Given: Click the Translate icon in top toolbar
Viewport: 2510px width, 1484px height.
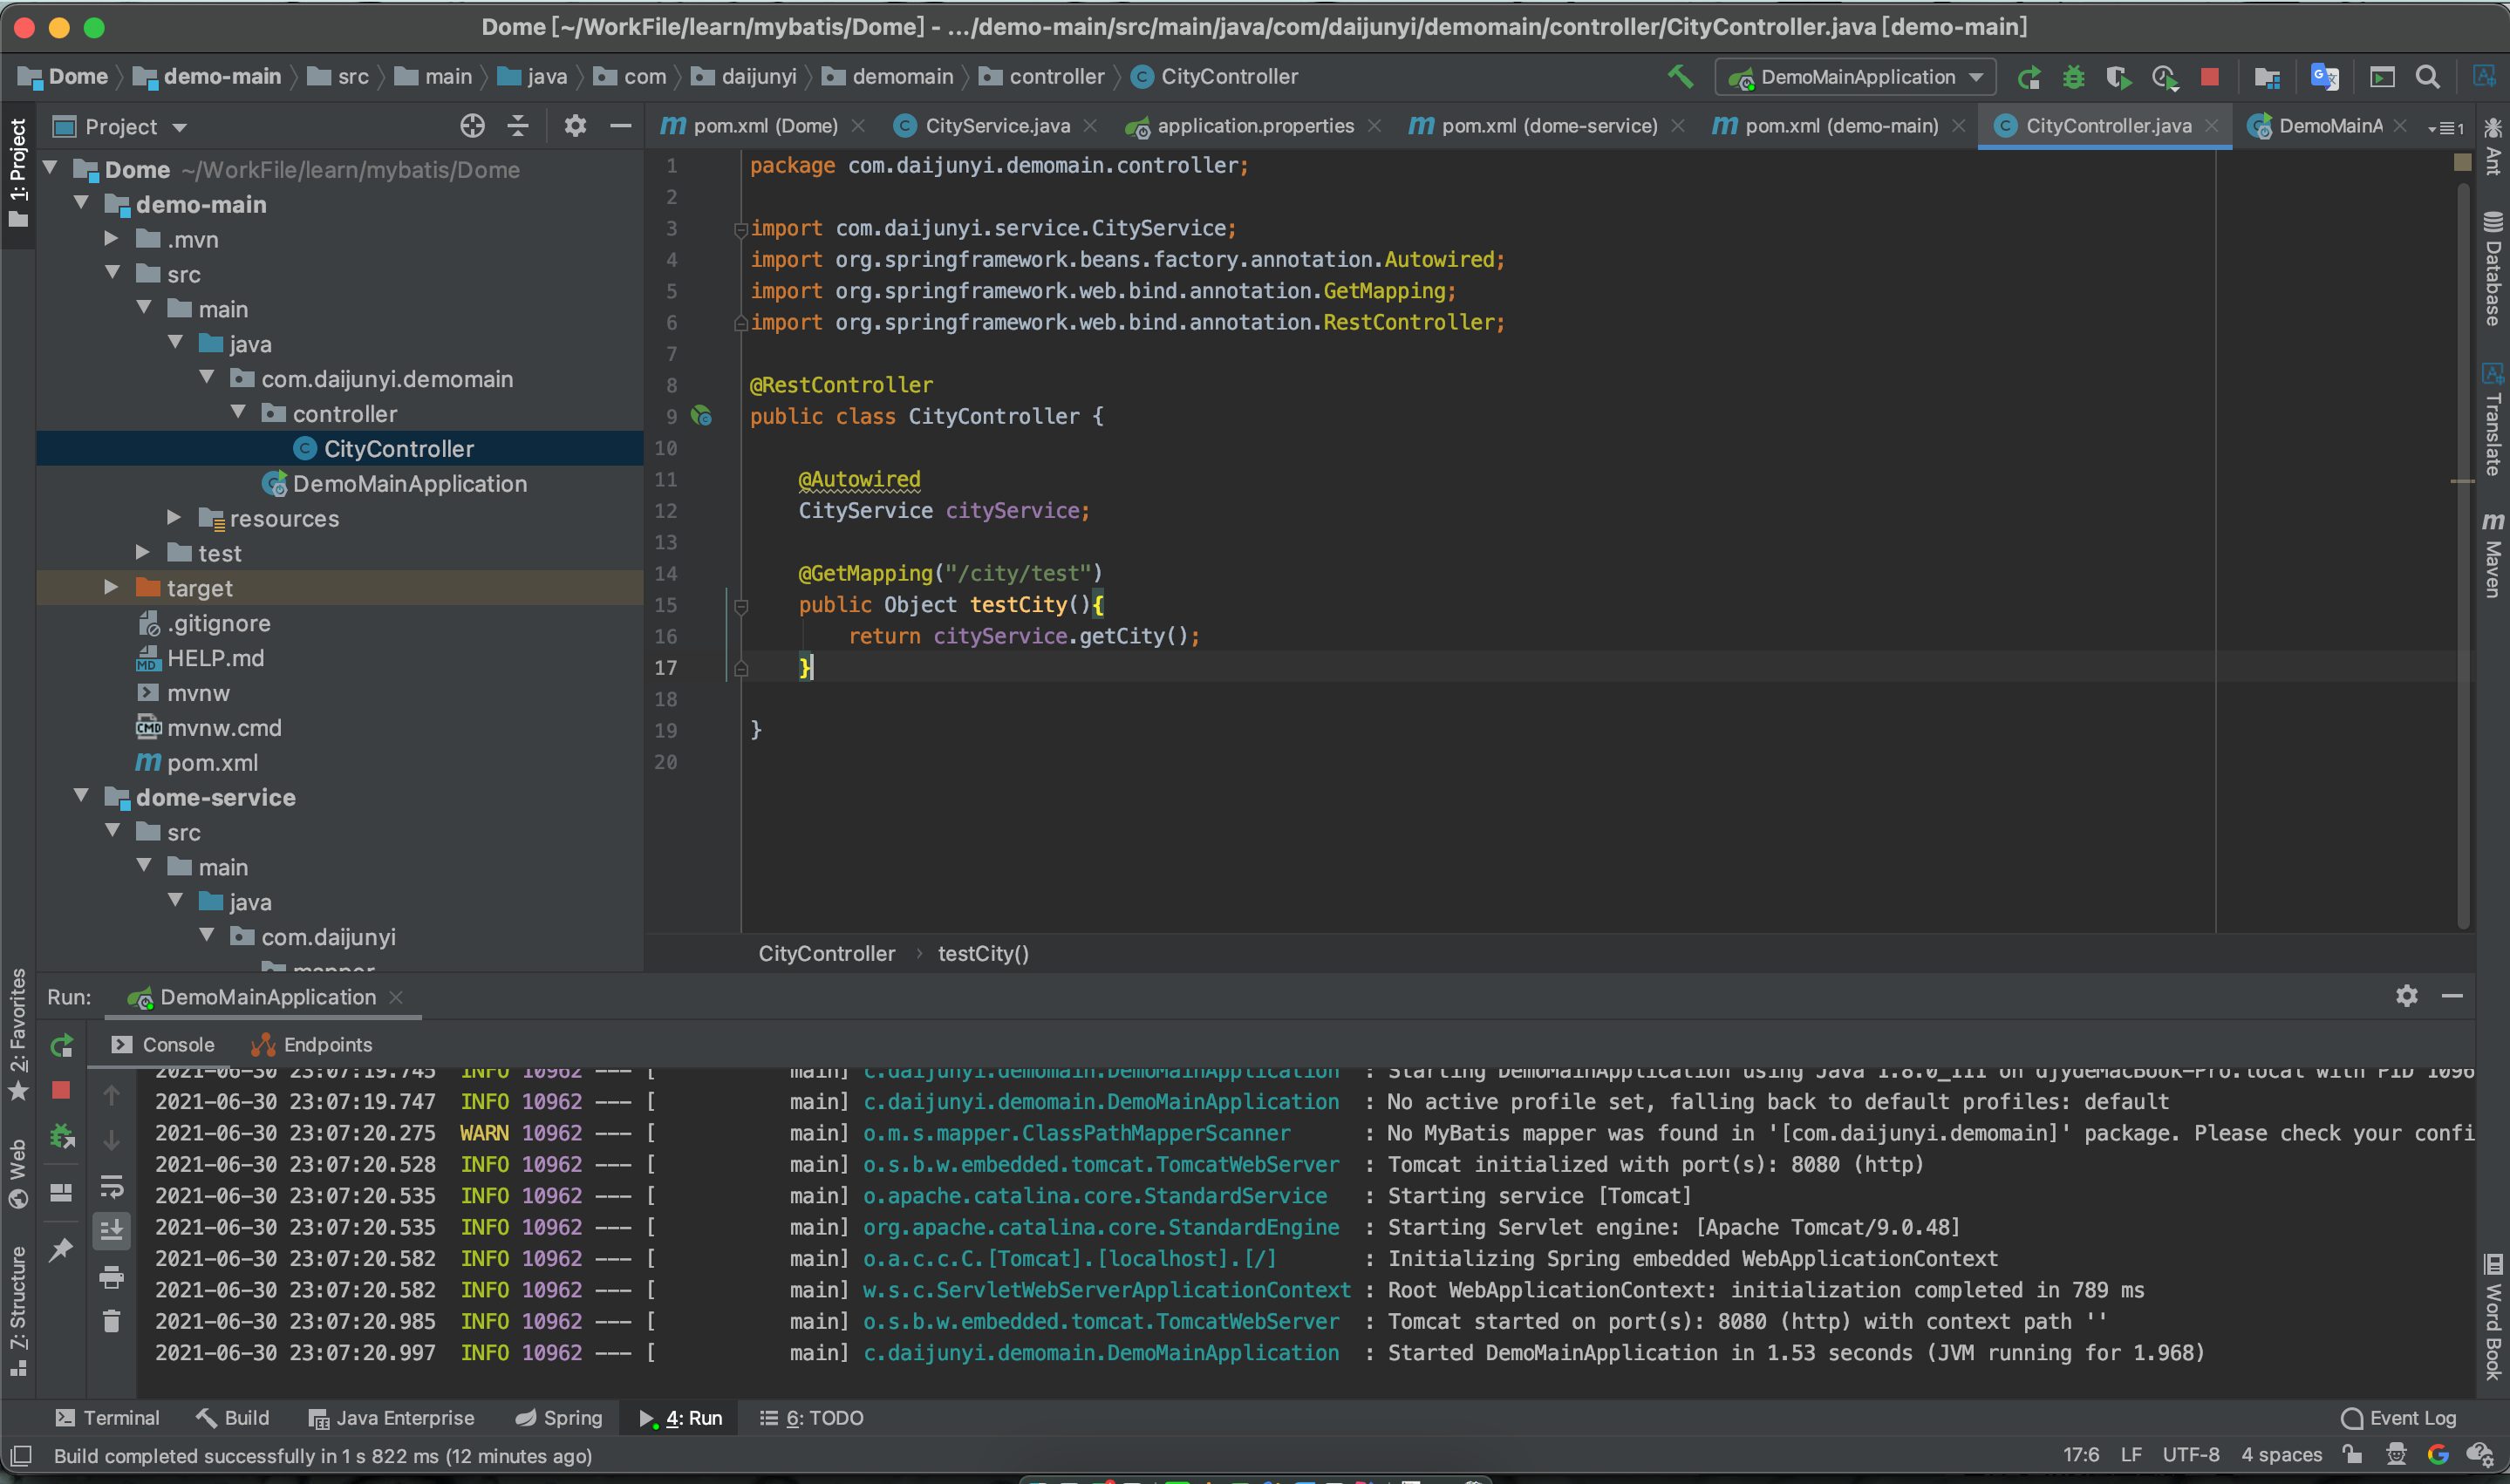Looking at the screenshot, I should coord(2324,77).
